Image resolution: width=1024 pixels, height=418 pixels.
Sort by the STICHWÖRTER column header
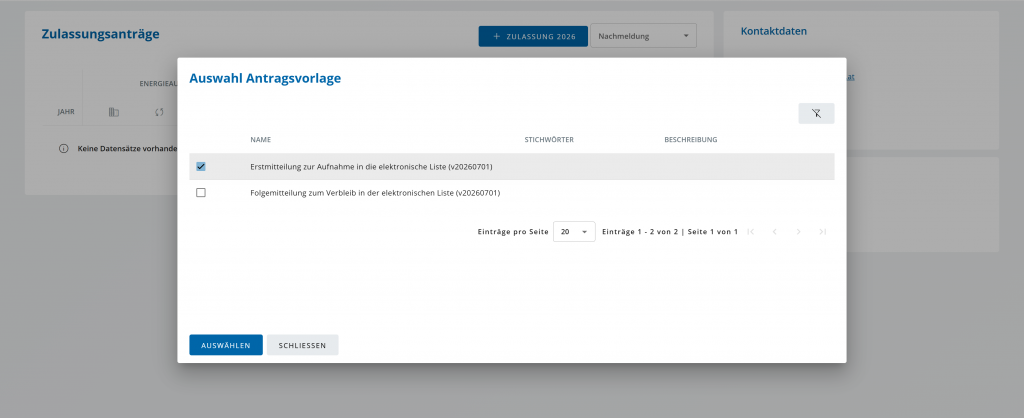pyautogui.click(x=549, y=140)
